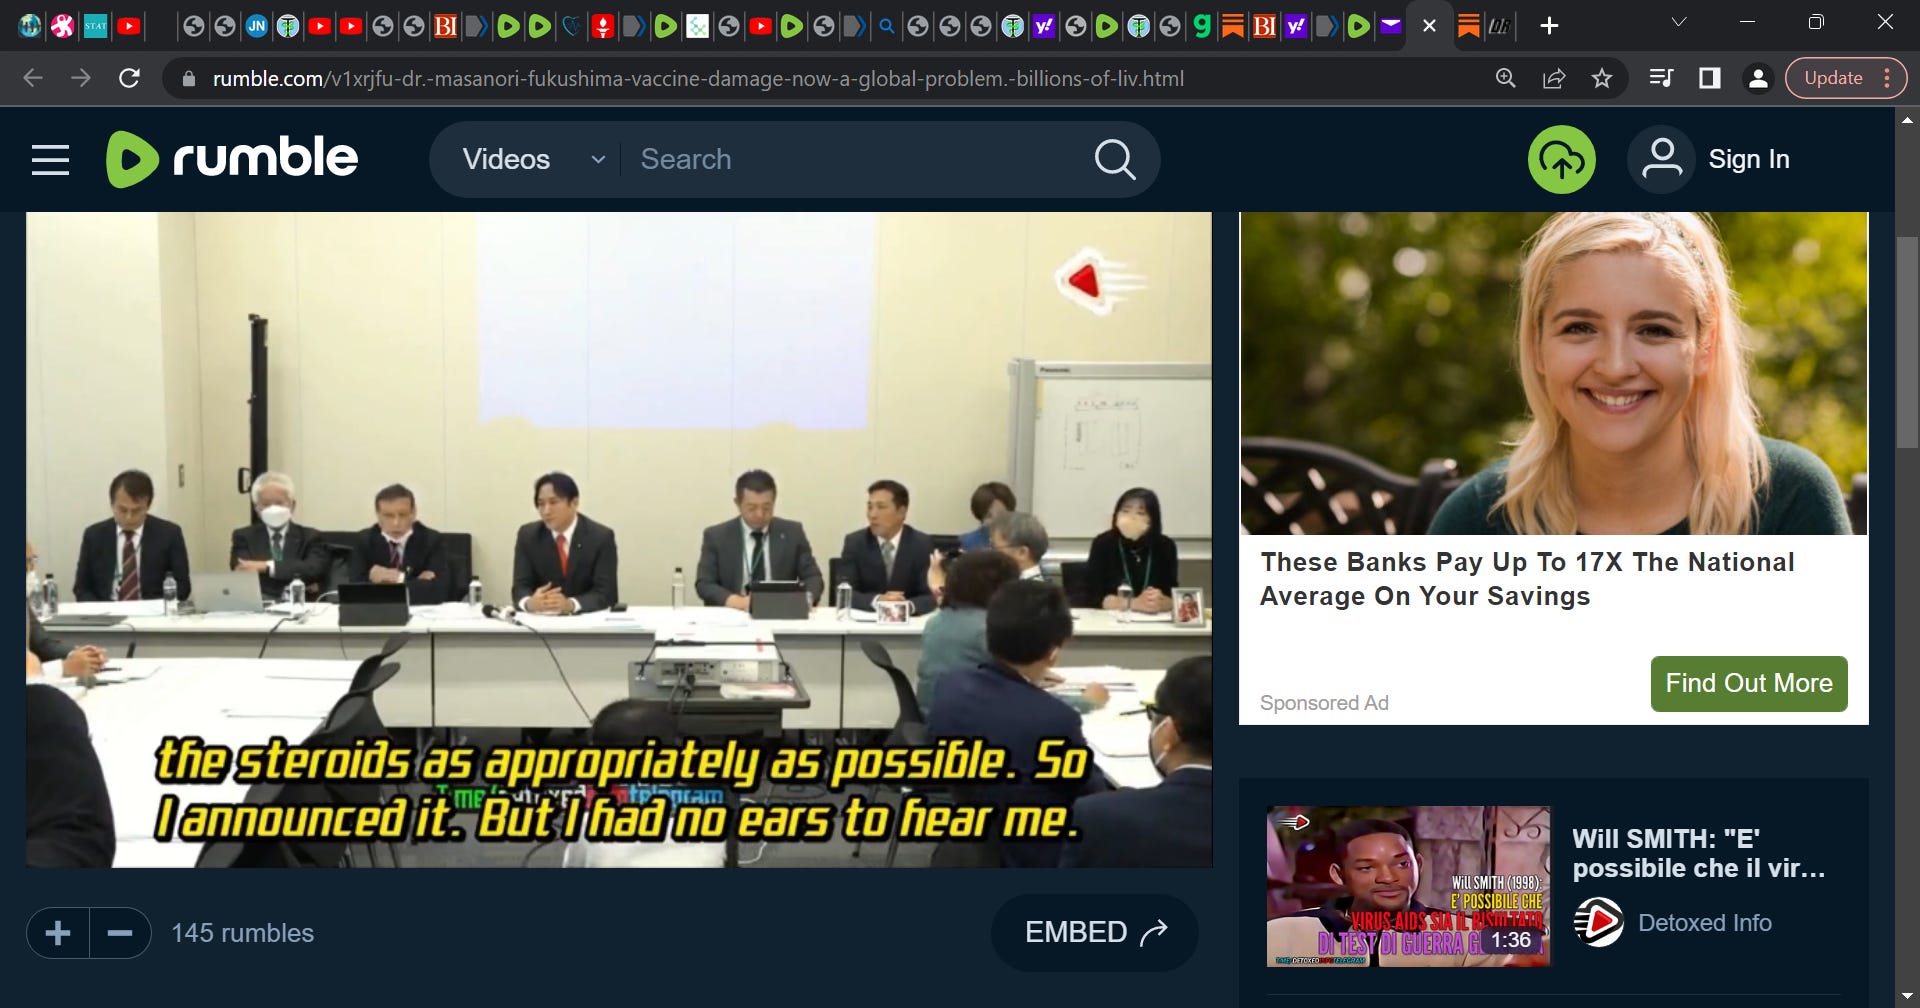Image resolution: width=1920 pixels, height=1008 pixels.
Task: Close the current active tab
Action: click(x=1429, y=26)
